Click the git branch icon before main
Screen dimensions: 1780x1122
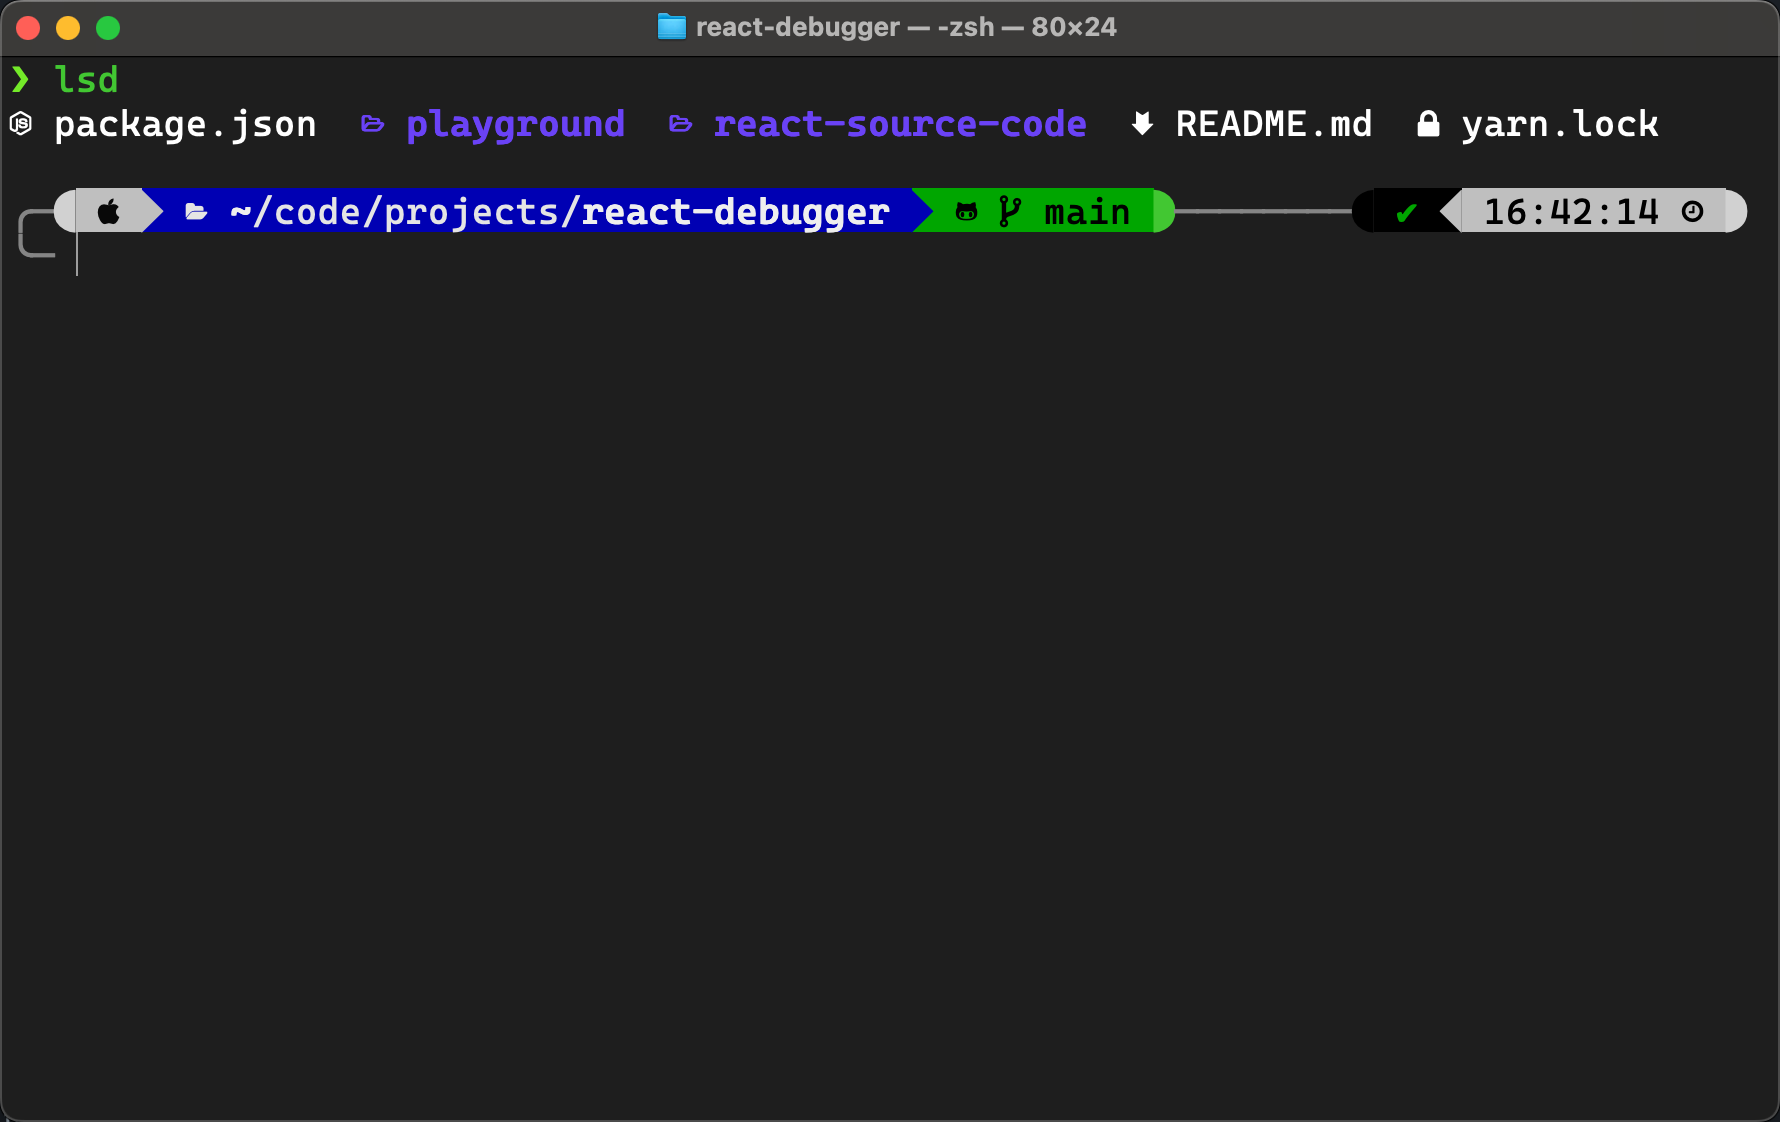coord(1011,211)
